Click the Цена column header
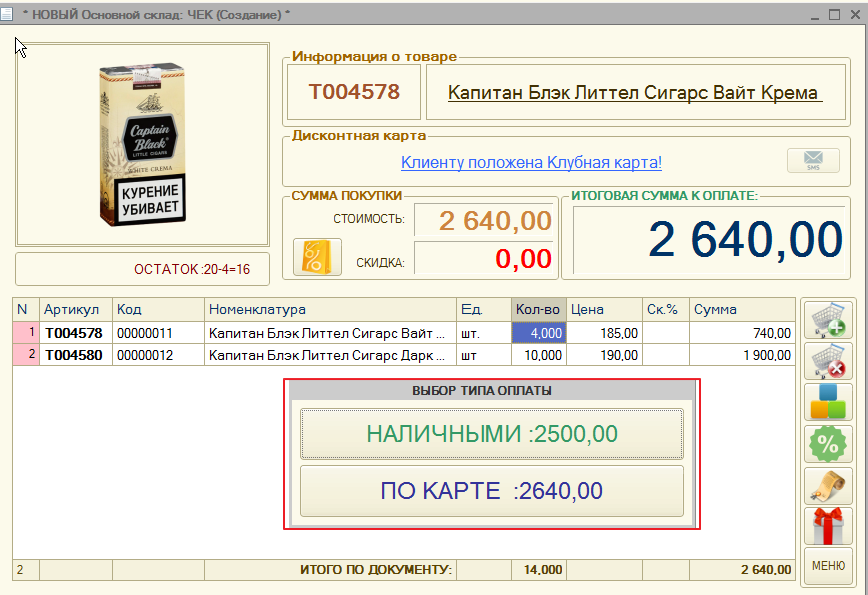 [x=604, y=309]
